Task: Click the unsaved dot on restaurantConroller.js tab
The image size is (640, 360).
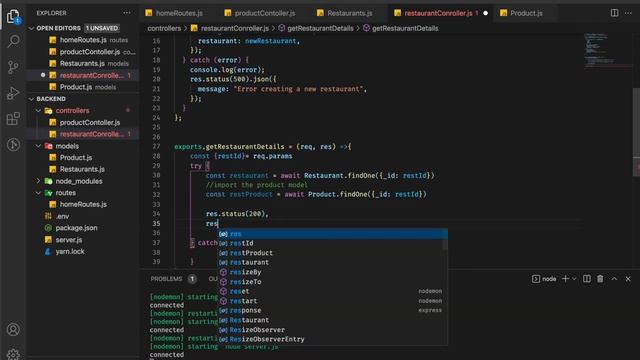Action: (485, 13)
